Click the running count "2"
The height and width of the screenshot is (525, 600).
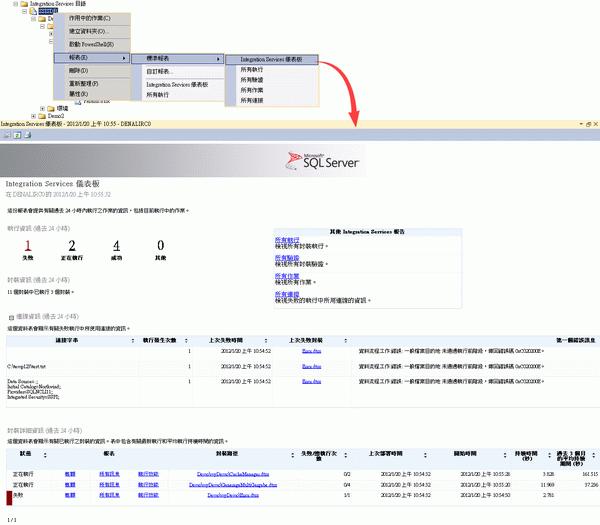click(72, 245)
